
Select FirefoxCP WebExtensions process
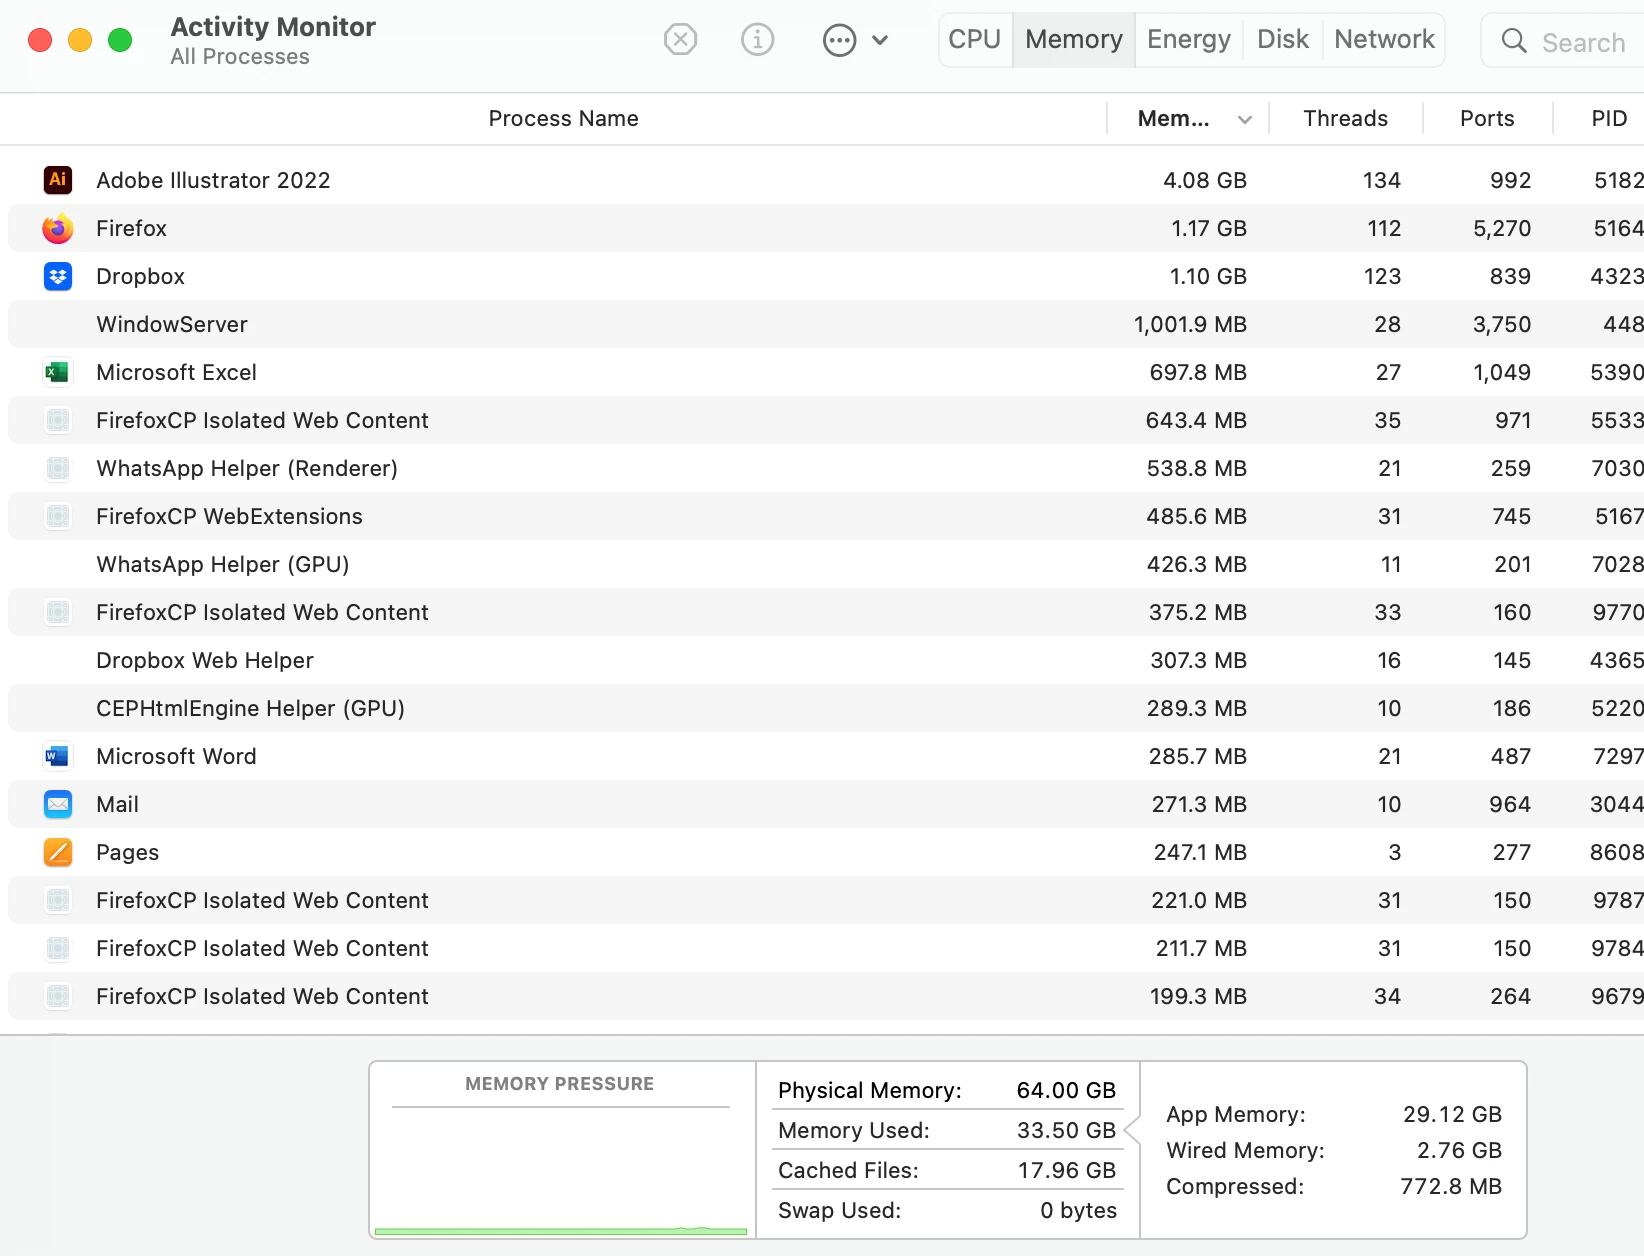[826, 516]
